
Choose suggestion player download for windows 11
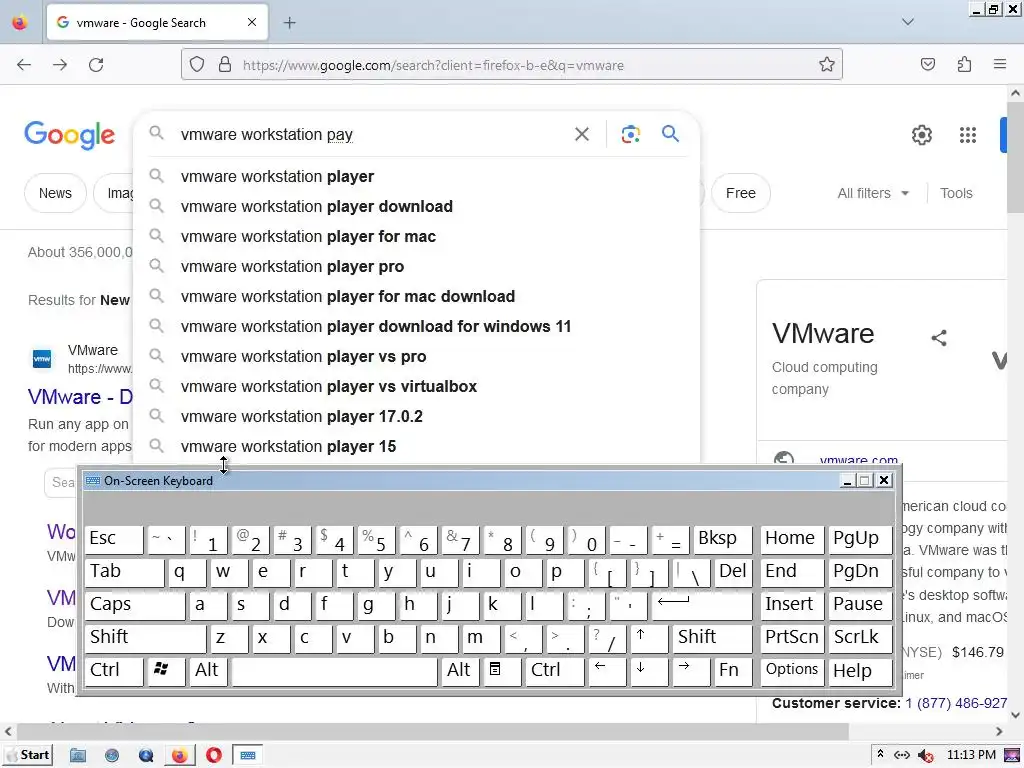pos(417,327)
